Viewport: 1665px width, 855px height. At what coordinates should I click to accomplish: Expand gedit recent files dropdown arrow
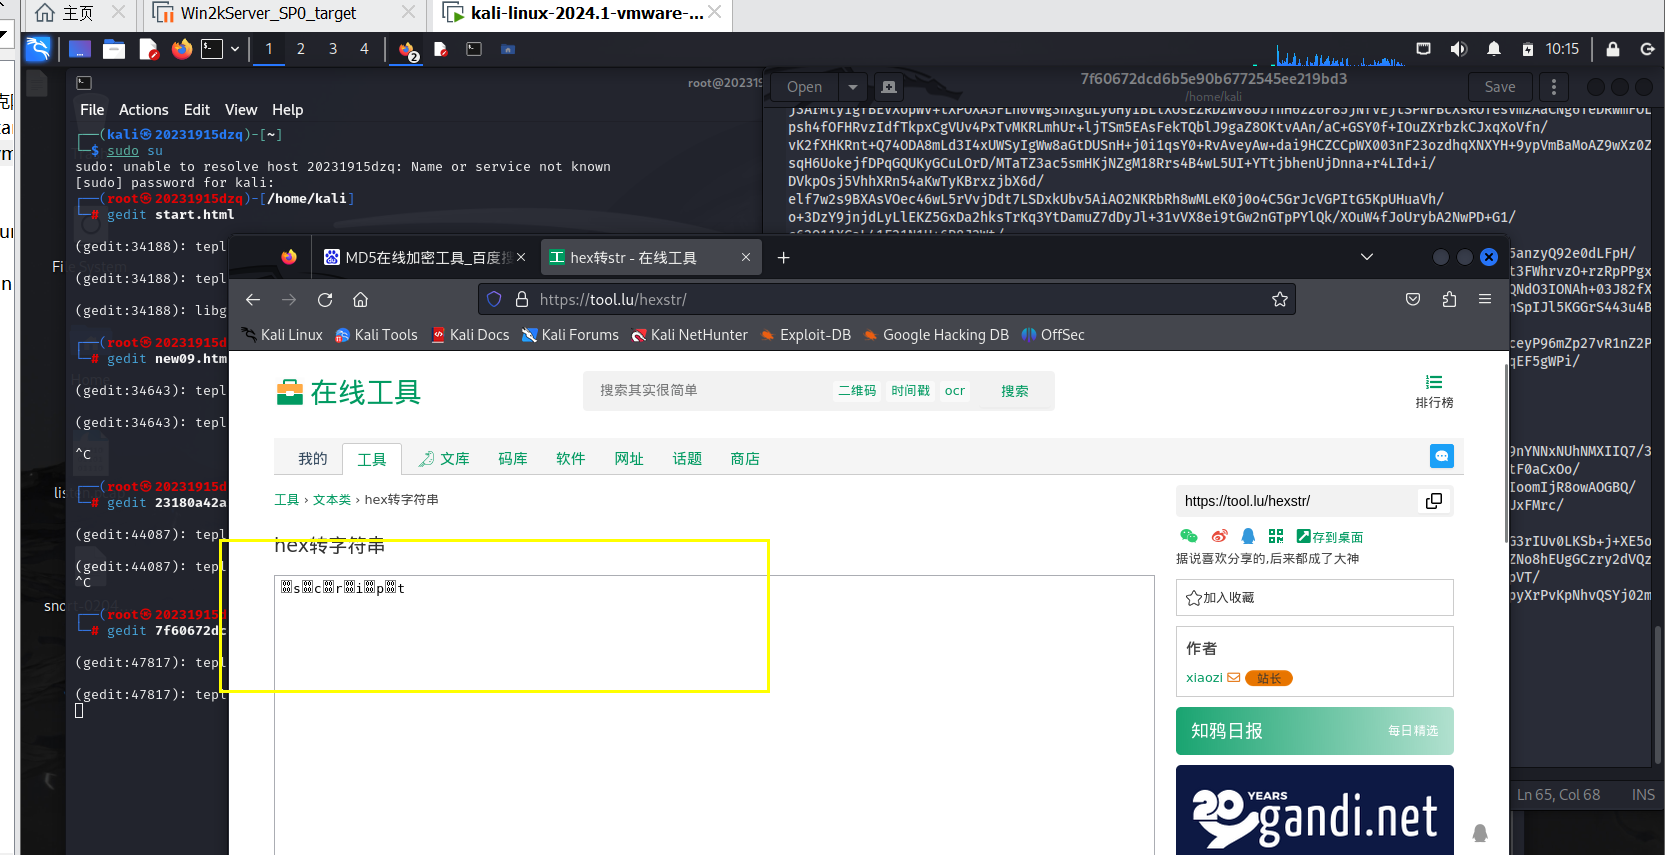[853, 87]
